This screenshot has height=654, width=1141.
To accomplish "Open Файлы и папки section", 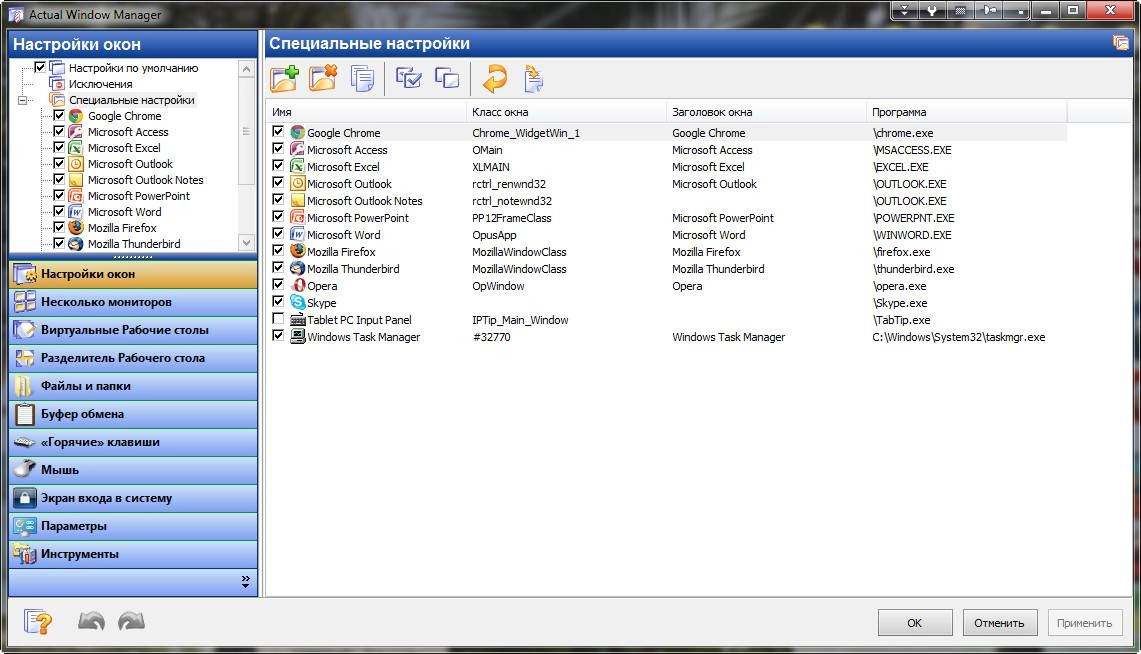I will point(133,386).
